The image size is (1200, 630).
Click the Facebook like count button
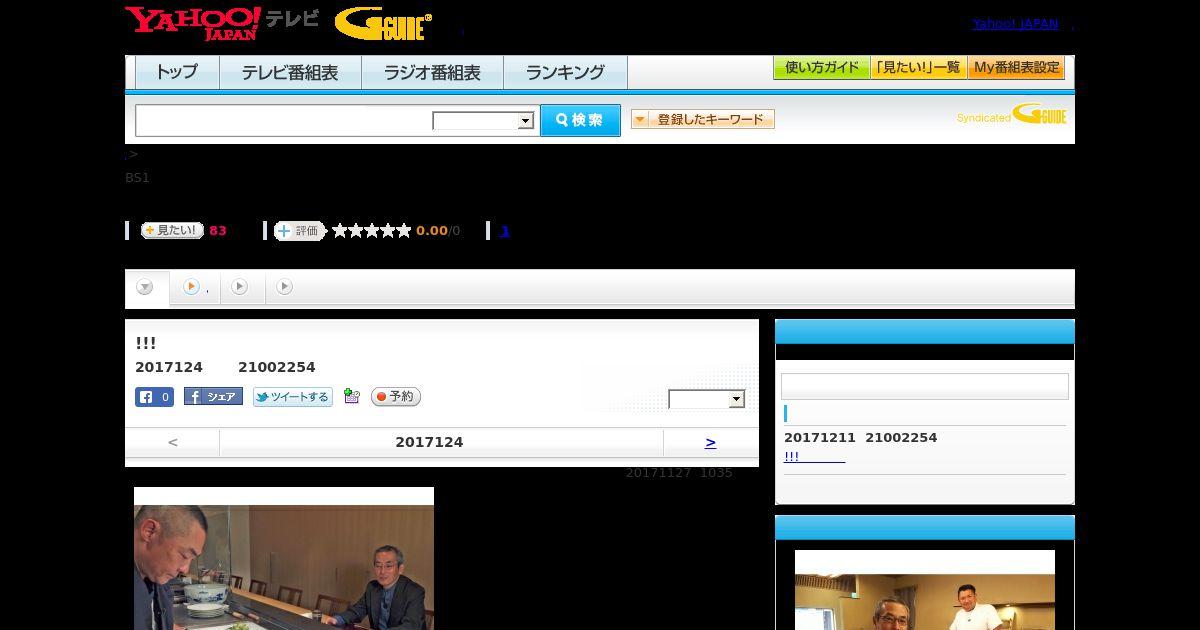pos(154,397)
